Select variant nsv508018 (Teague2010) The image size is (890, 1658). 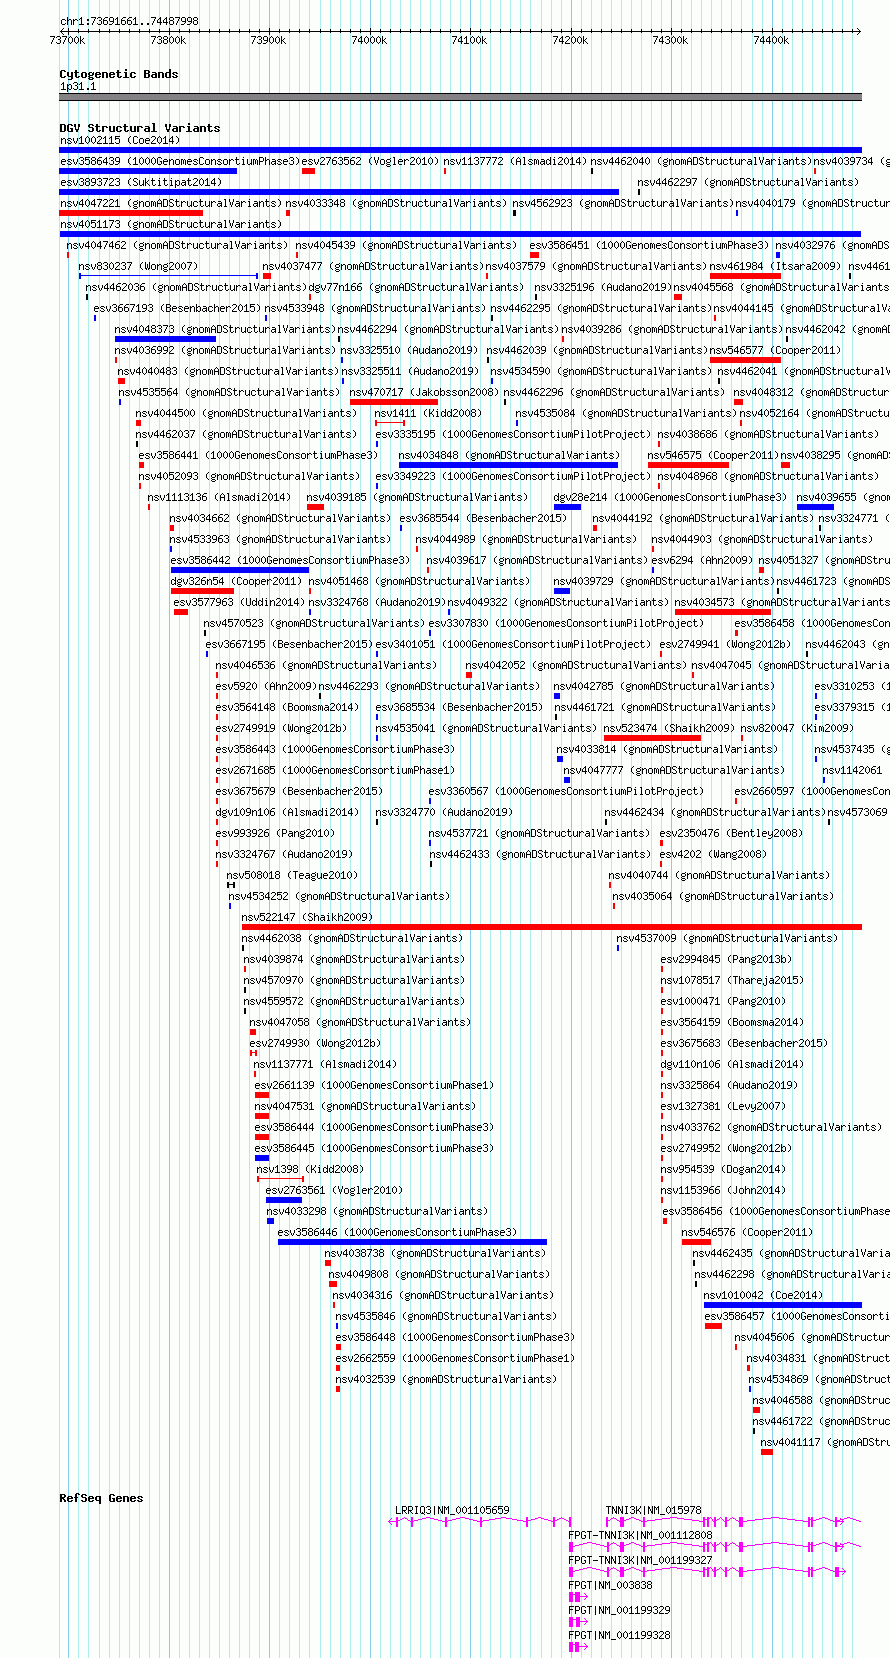(x=291, y=875)
